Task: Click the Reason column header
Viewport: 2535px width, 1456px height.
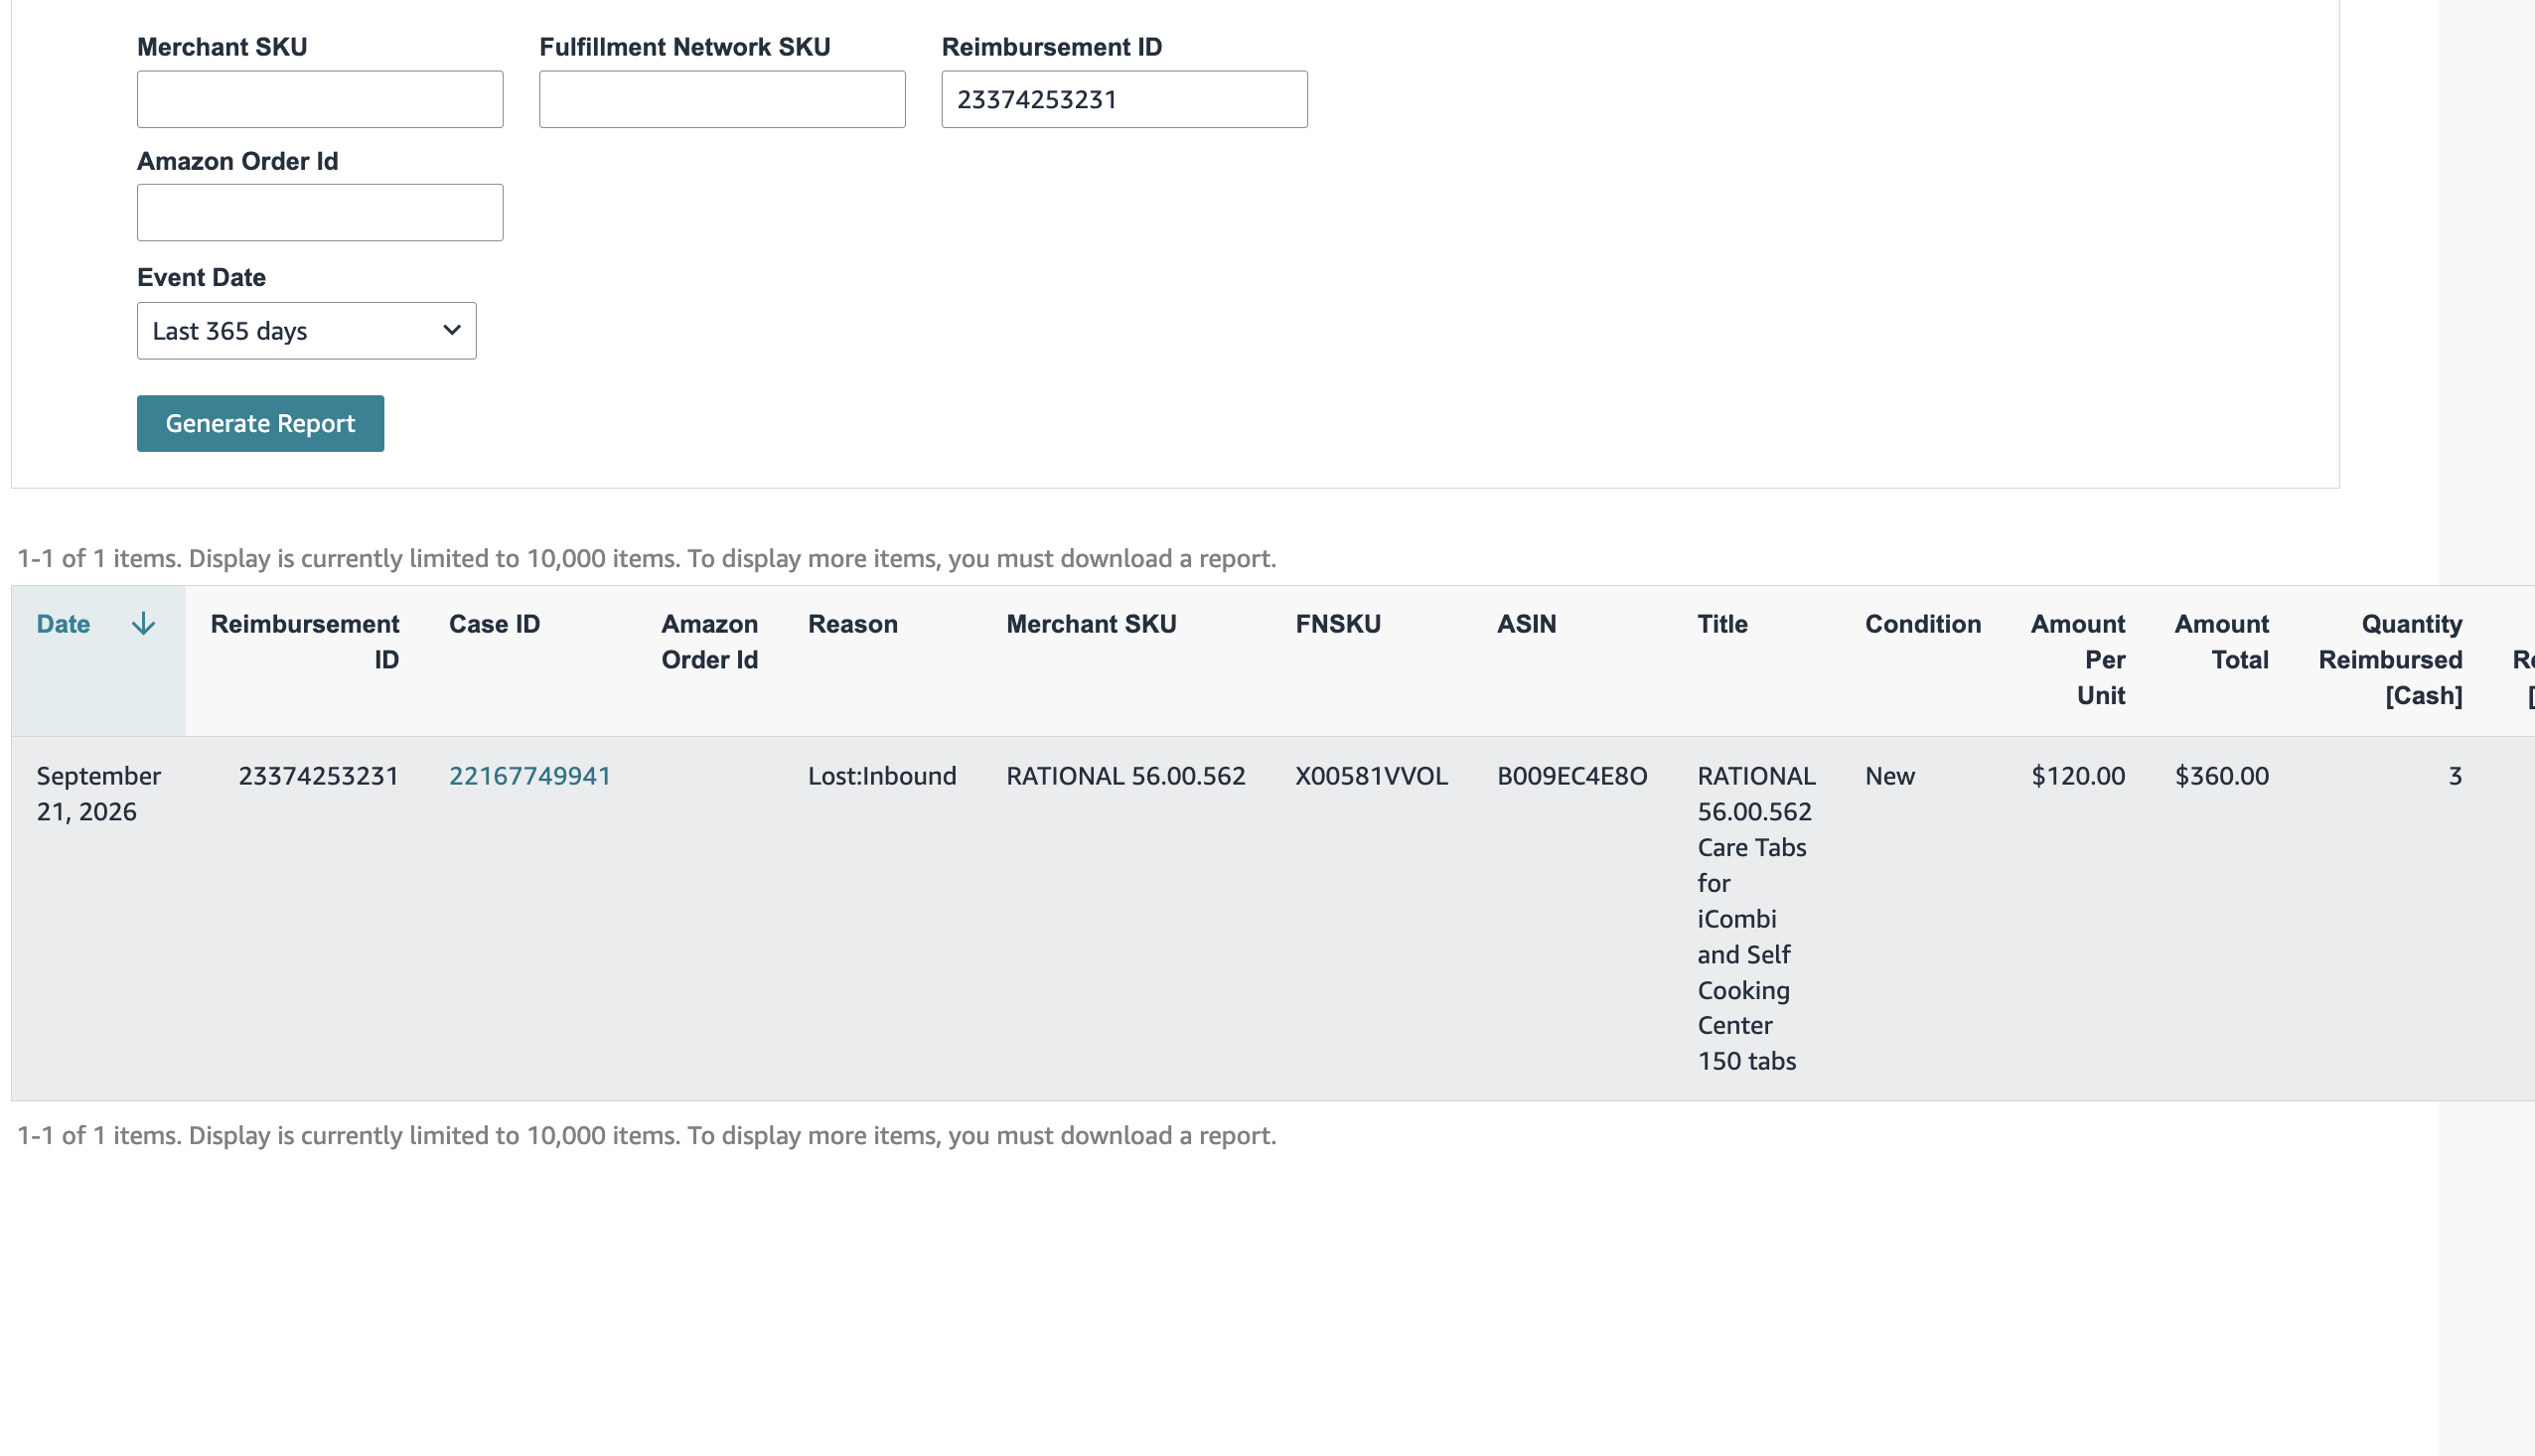Action: click(852, 624)
